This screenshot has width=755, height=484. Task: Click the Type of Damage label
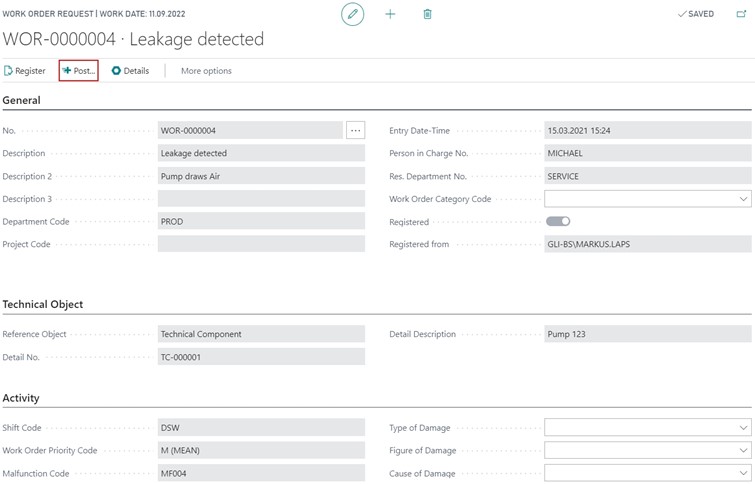pos(420,428)
